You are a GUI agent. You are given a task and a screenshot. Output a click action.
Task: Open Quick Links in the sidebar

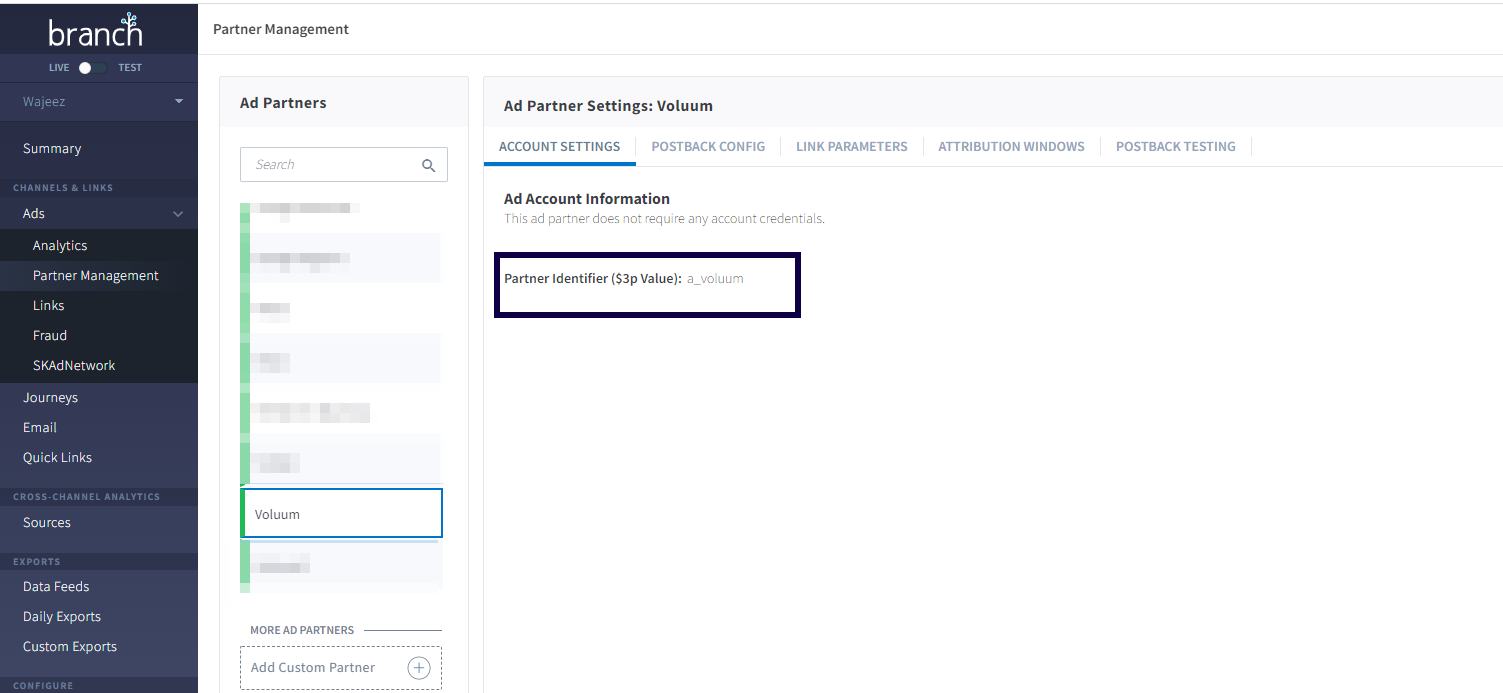click(57, 458)
